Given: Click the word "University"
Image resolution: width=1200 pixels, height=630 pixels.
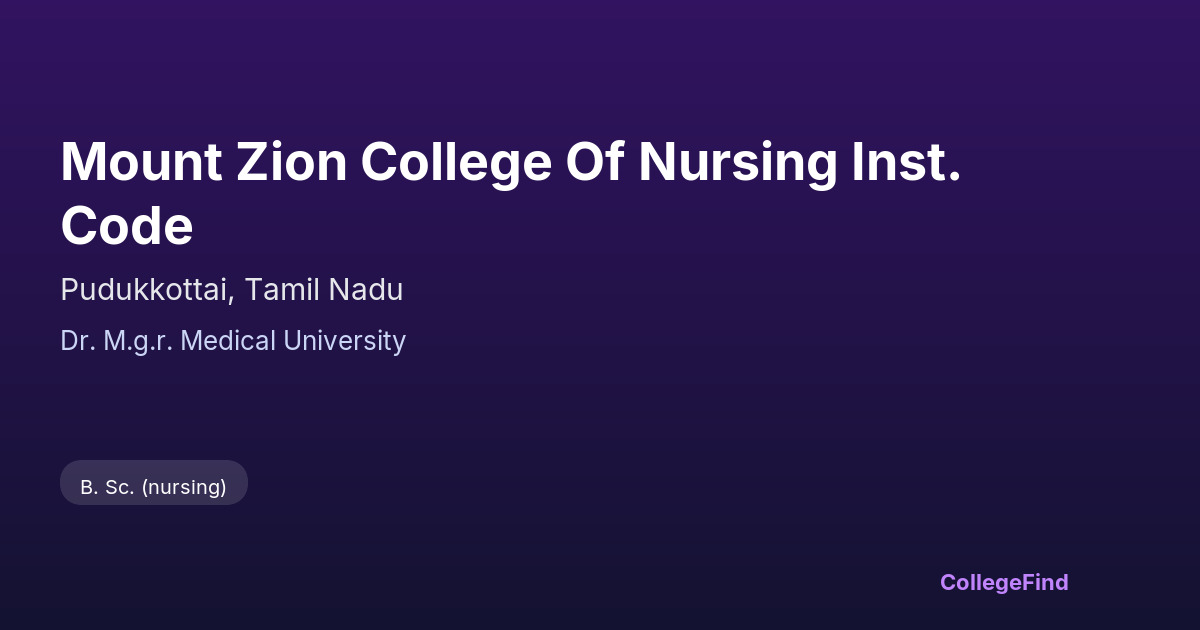Looking at the screenshot, I should (x=345, y=341).
